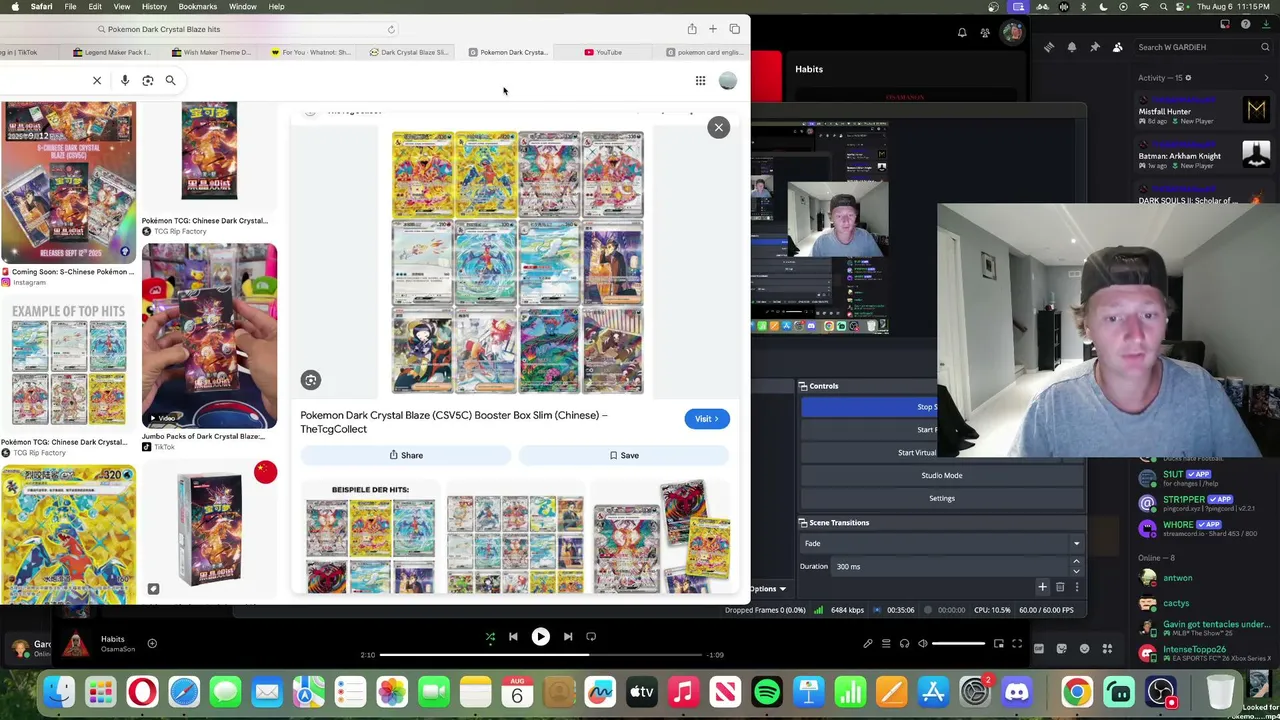Adjust the music player volume slider
This screenshot has width=1280, height=720.
[959, 644]
